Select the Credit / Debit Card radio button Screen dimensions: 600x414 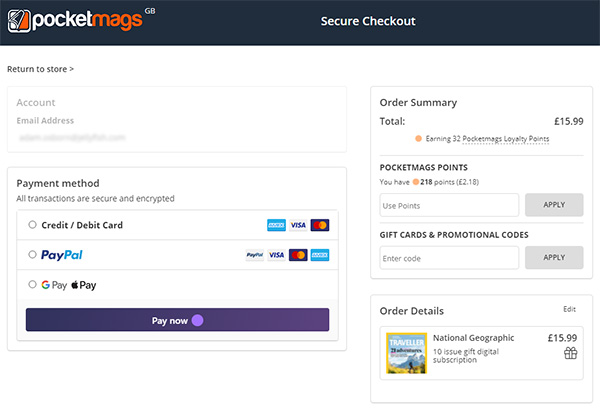(x=33, y=225)
